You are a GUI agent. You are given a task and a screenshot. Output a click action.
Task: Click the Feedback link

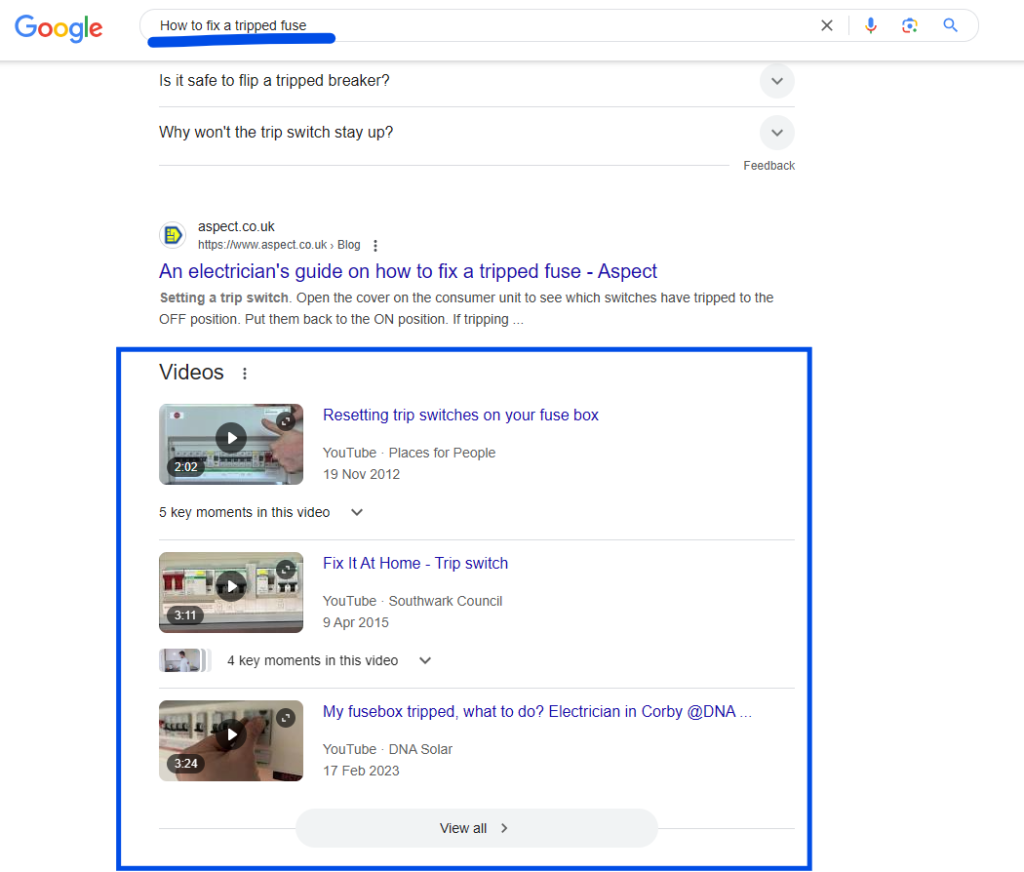[x=769, y=166]
